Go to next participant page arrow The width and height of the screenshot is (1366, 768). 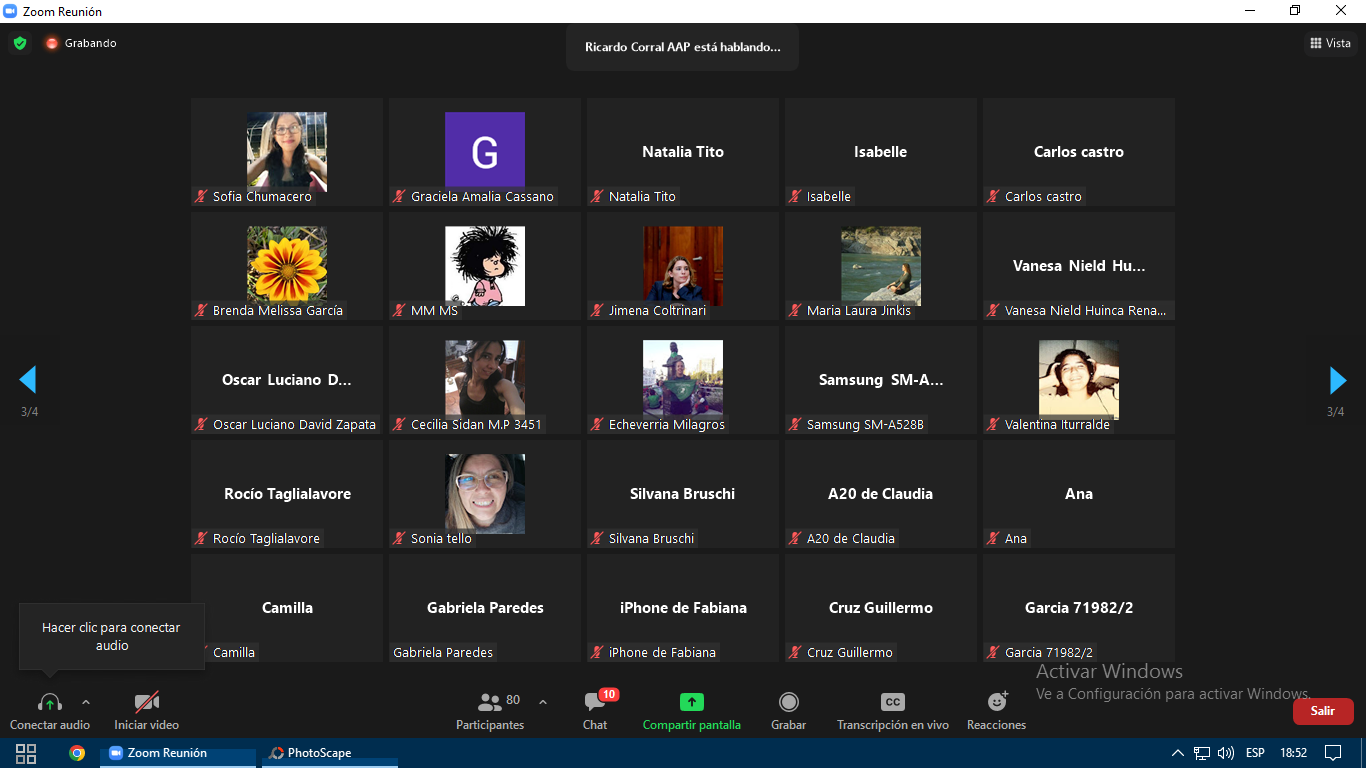1337,379
